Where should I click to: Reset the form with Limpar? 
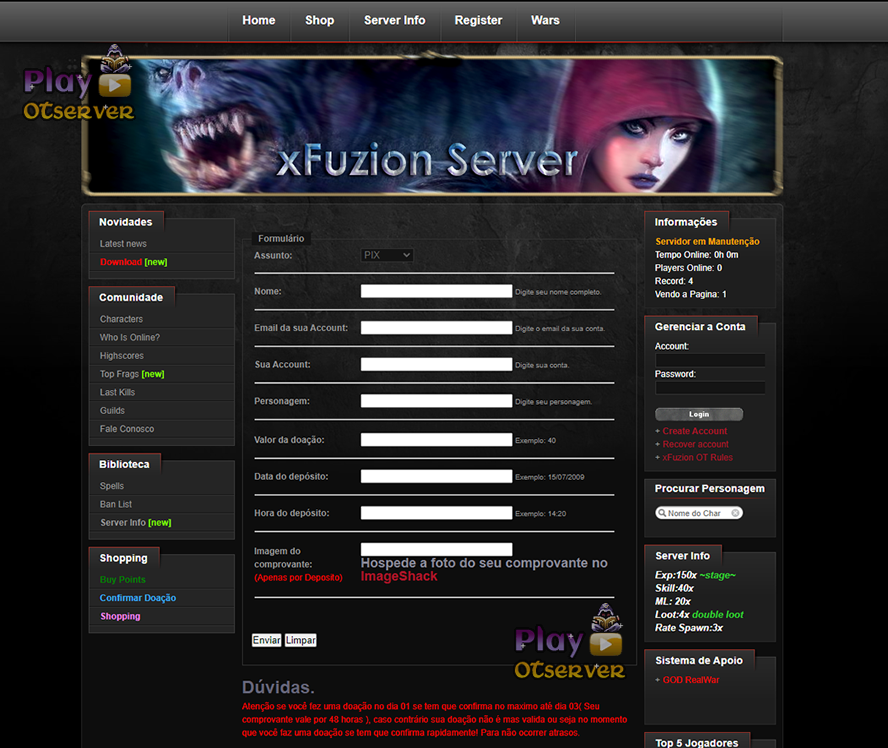300,640
